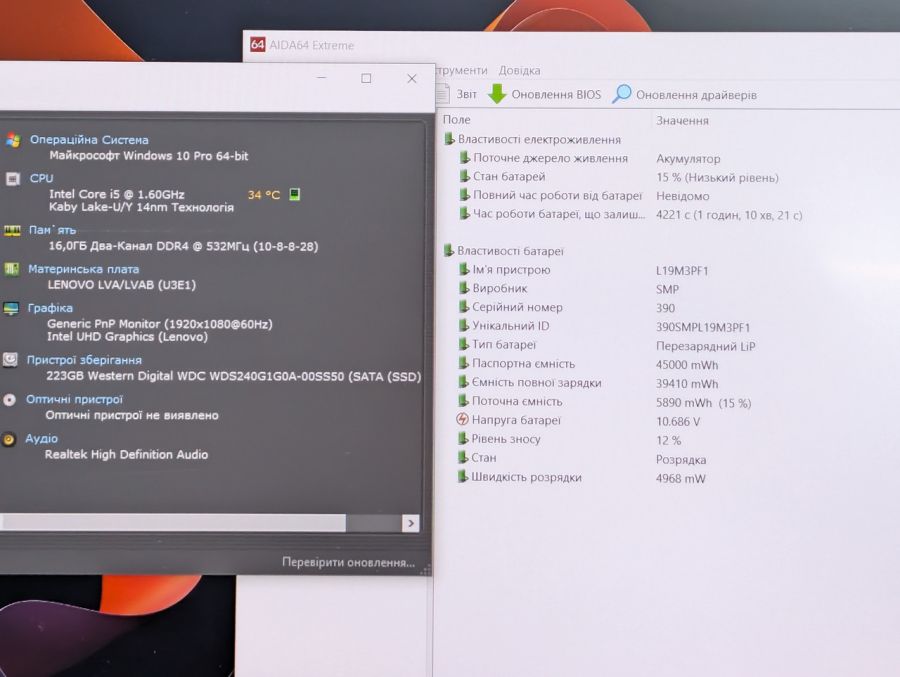This screenshot has height=677, width=900.
Task: Click the icon beside Стан row
Action: tap(463, 457)
